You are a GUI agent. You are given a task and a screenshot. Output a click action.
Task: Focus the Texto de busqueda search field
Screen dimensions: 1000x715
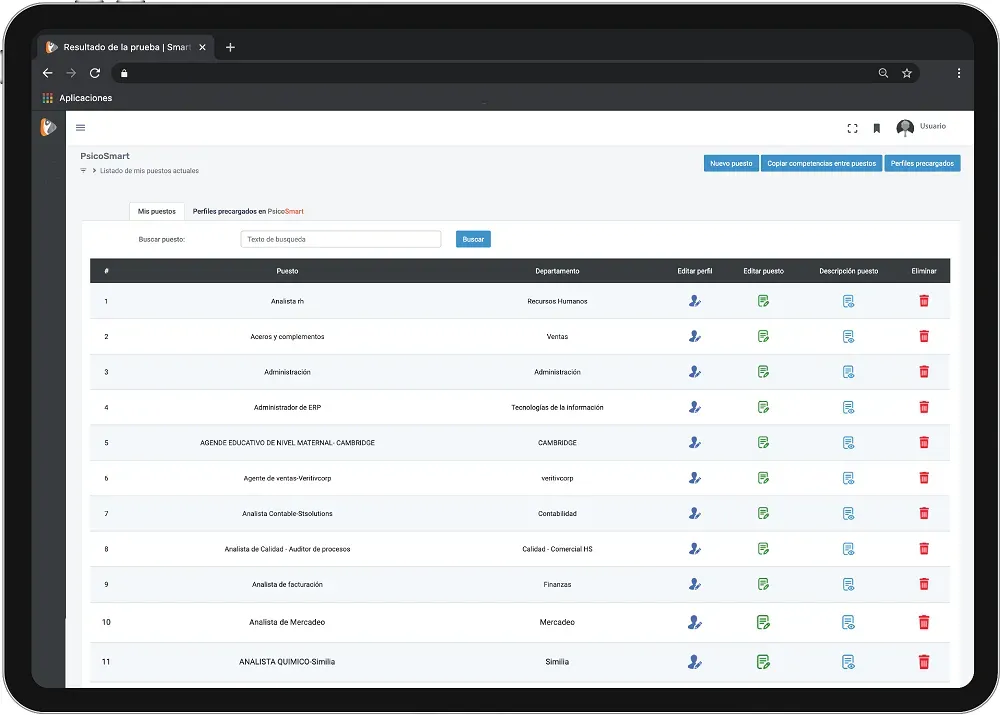coord(340,239)
